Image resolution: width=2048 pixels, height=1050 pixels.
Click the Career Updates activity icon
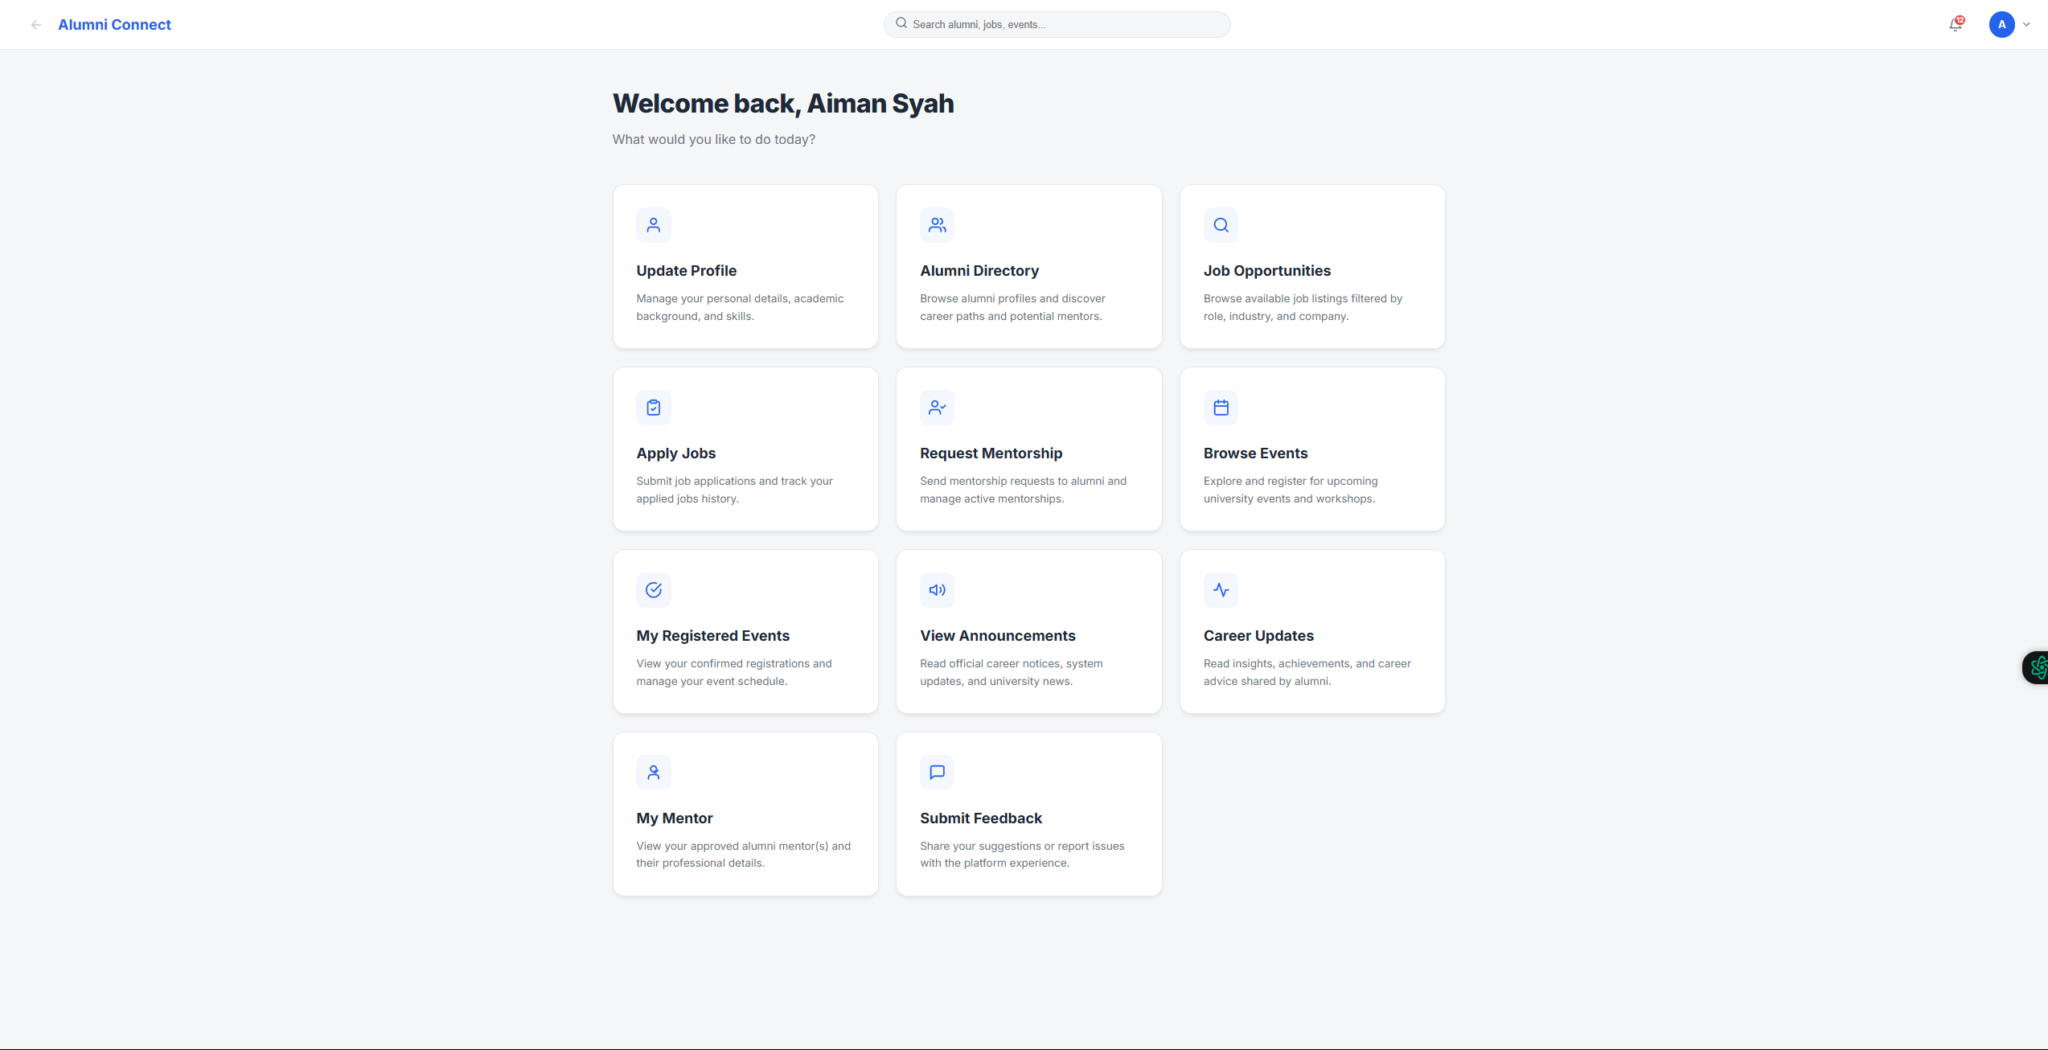tap(1220, 590)
